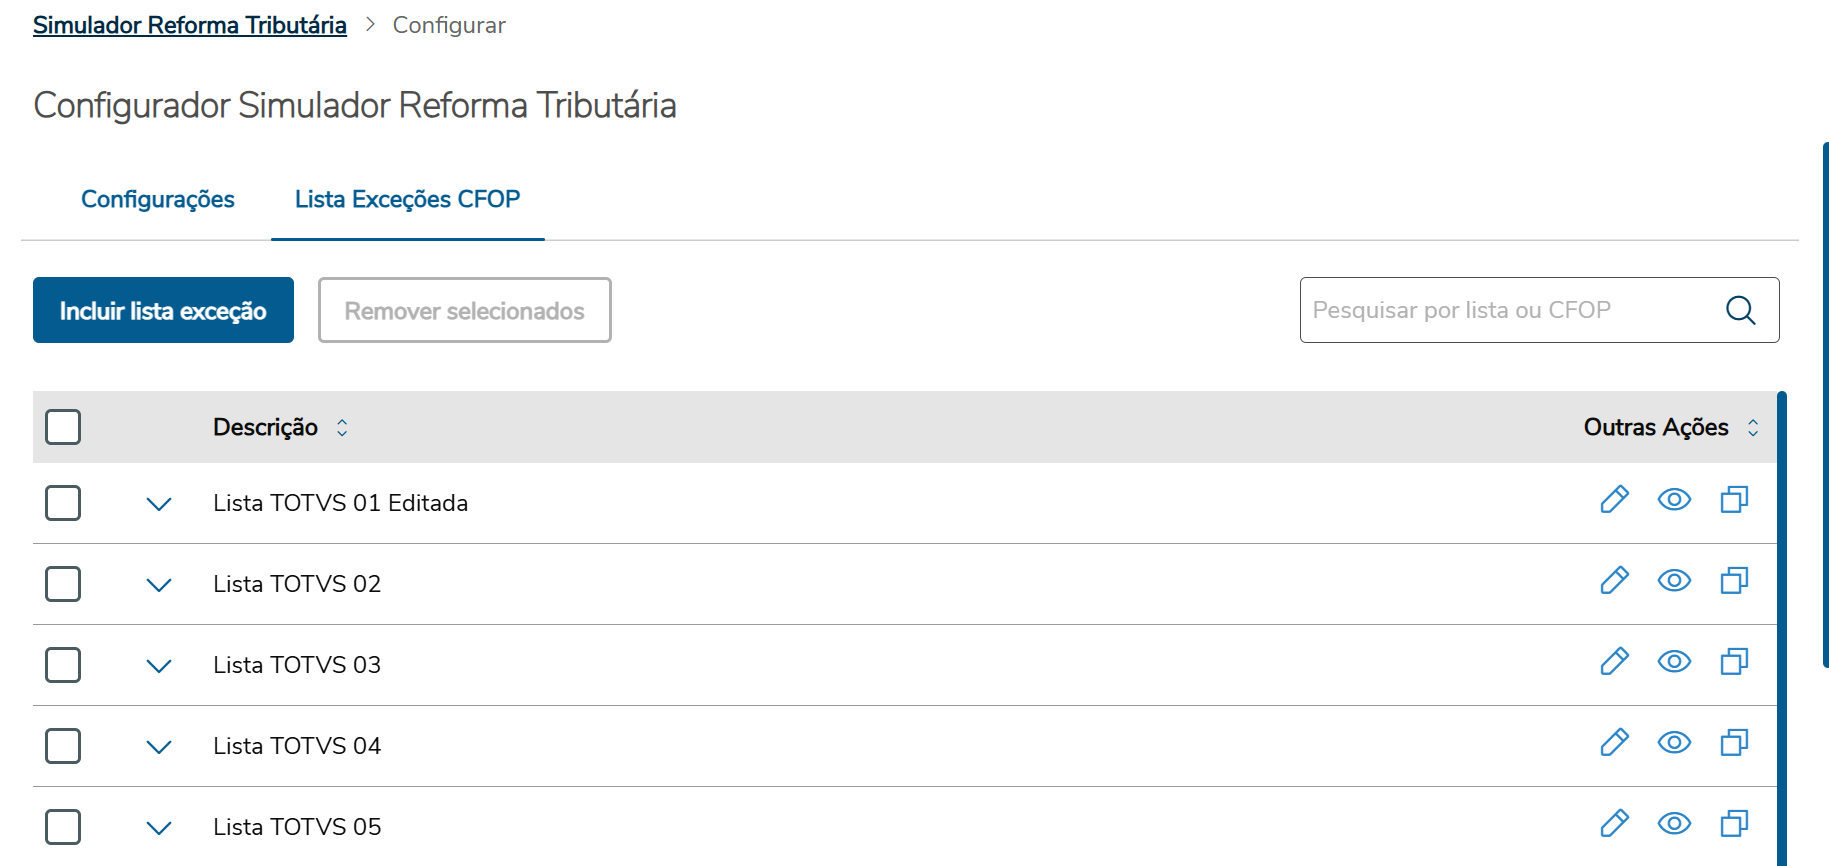Sort by Descrição column arrows
Image resolution: width=1829 pixels, height=866 pixels.
coord(342,428)
